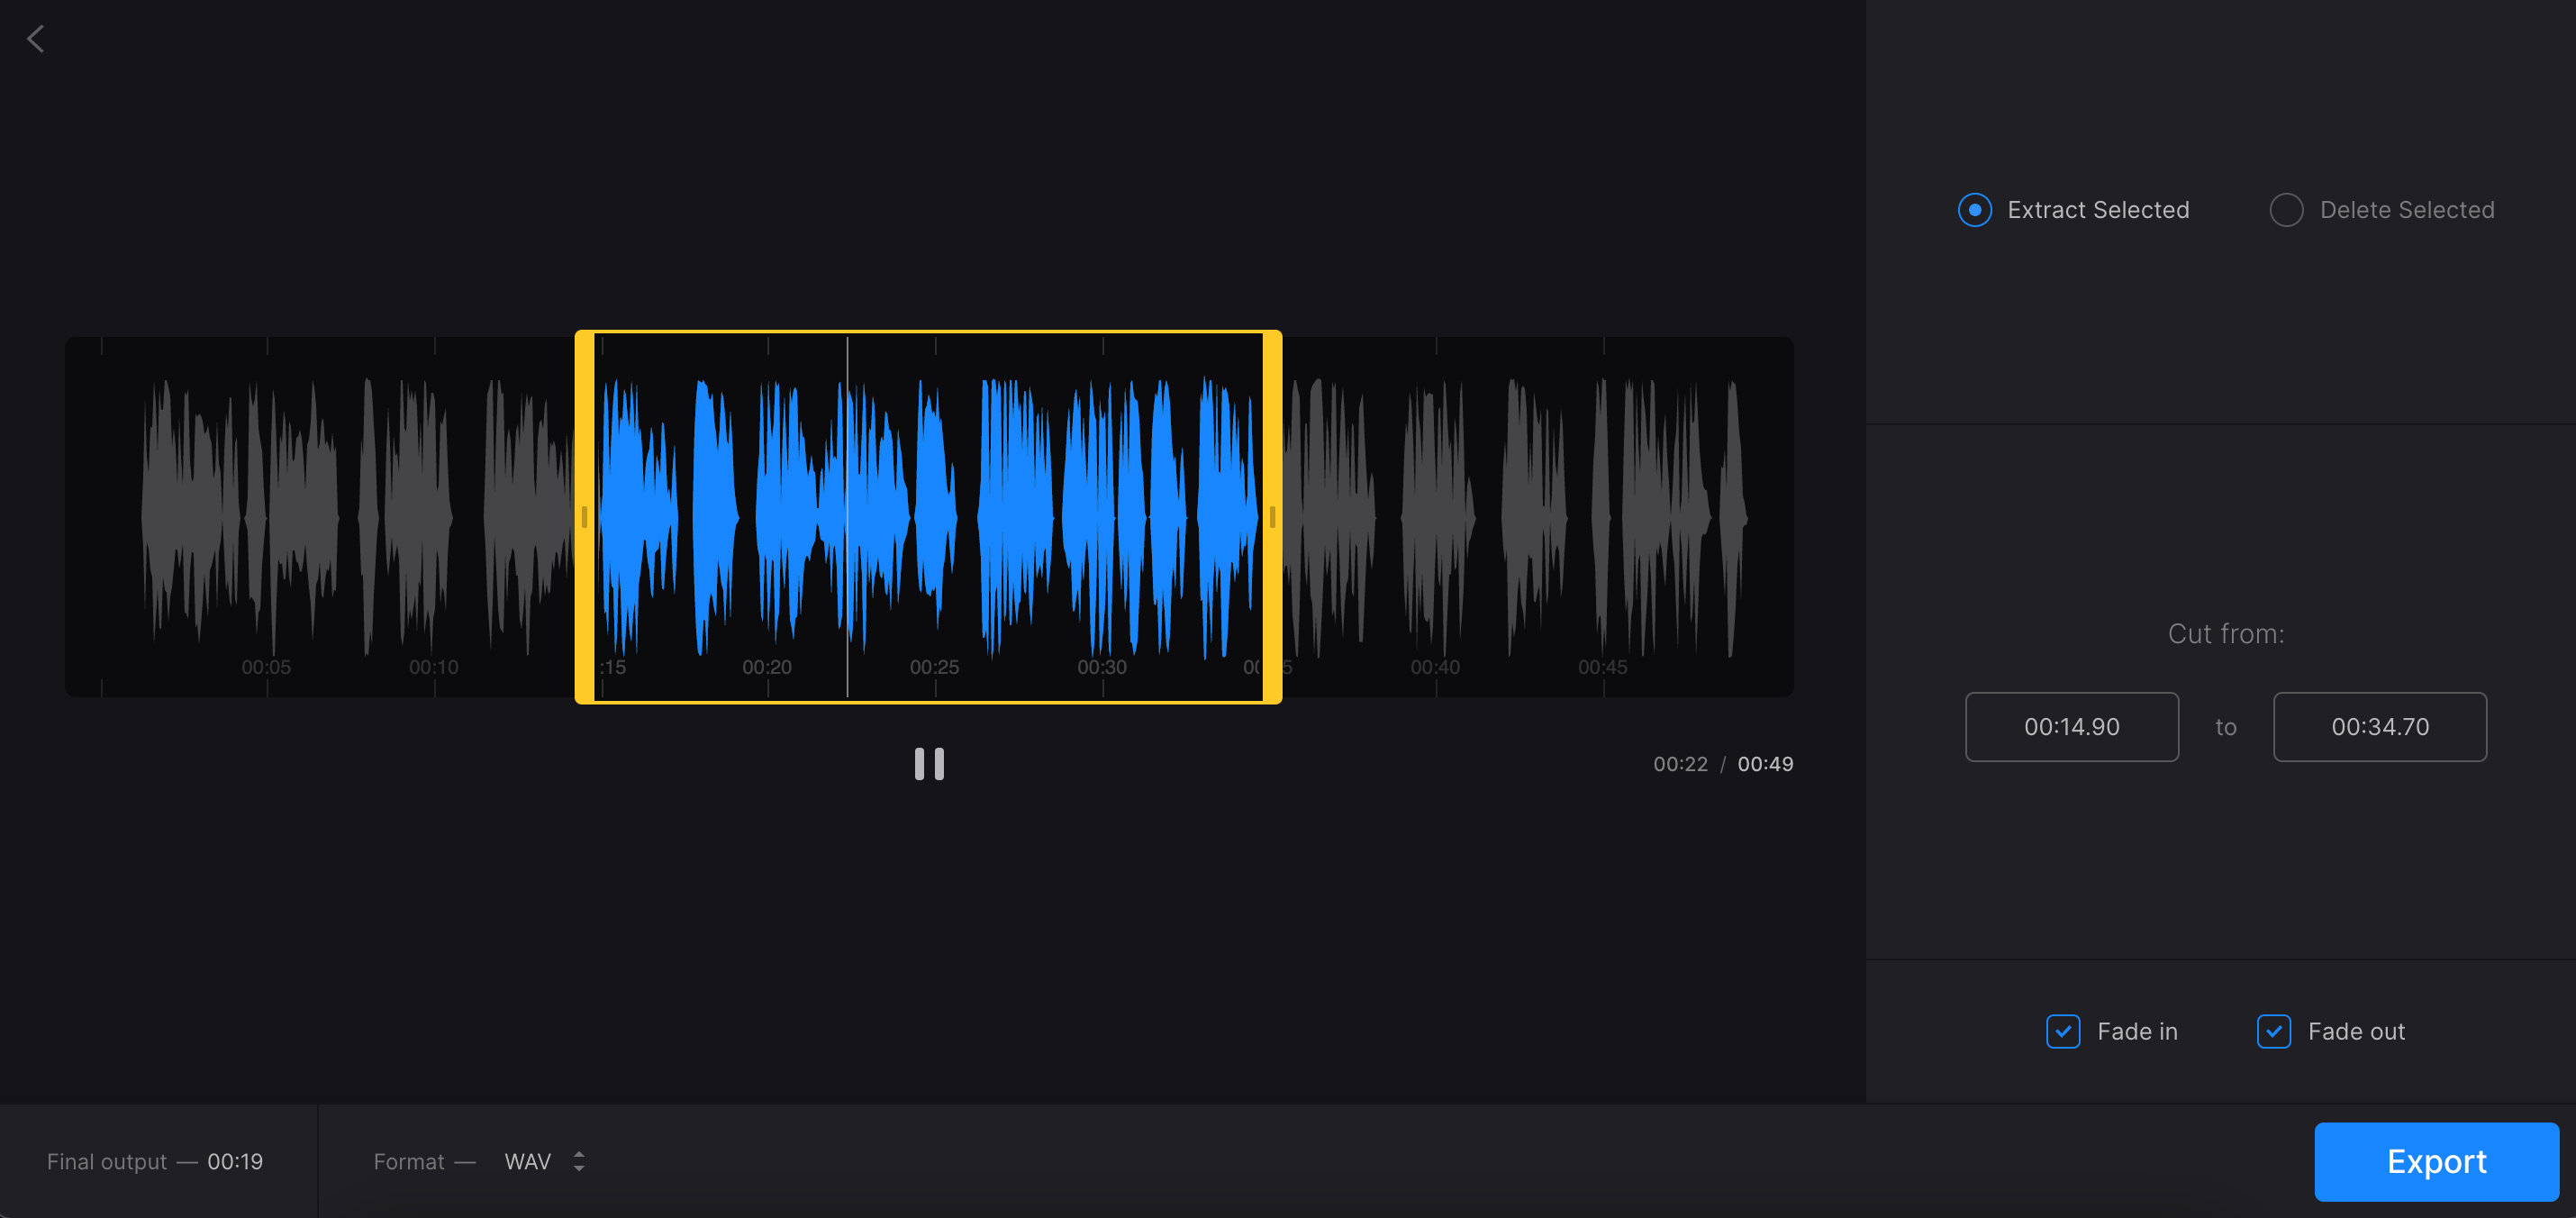Click waveform at the 00:45 marker
Screen dimensions: 2576x1218
[x=1603, y=517]
